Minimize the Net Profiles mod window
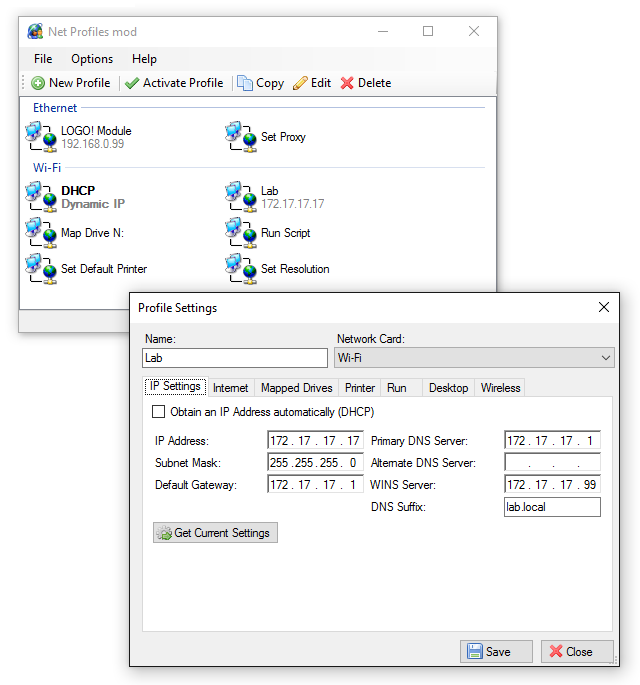This screenshot has width=640, height=685. (383, 31)
